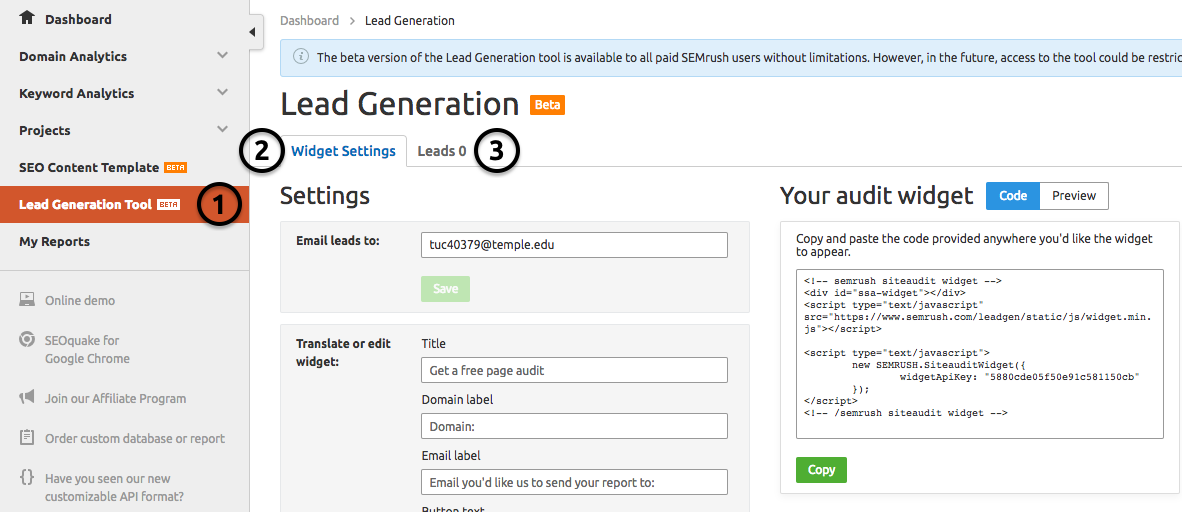The width and height of the screenshot is (1182, 512).
Task: Click the Dashboard home icon
Action: 27,18
